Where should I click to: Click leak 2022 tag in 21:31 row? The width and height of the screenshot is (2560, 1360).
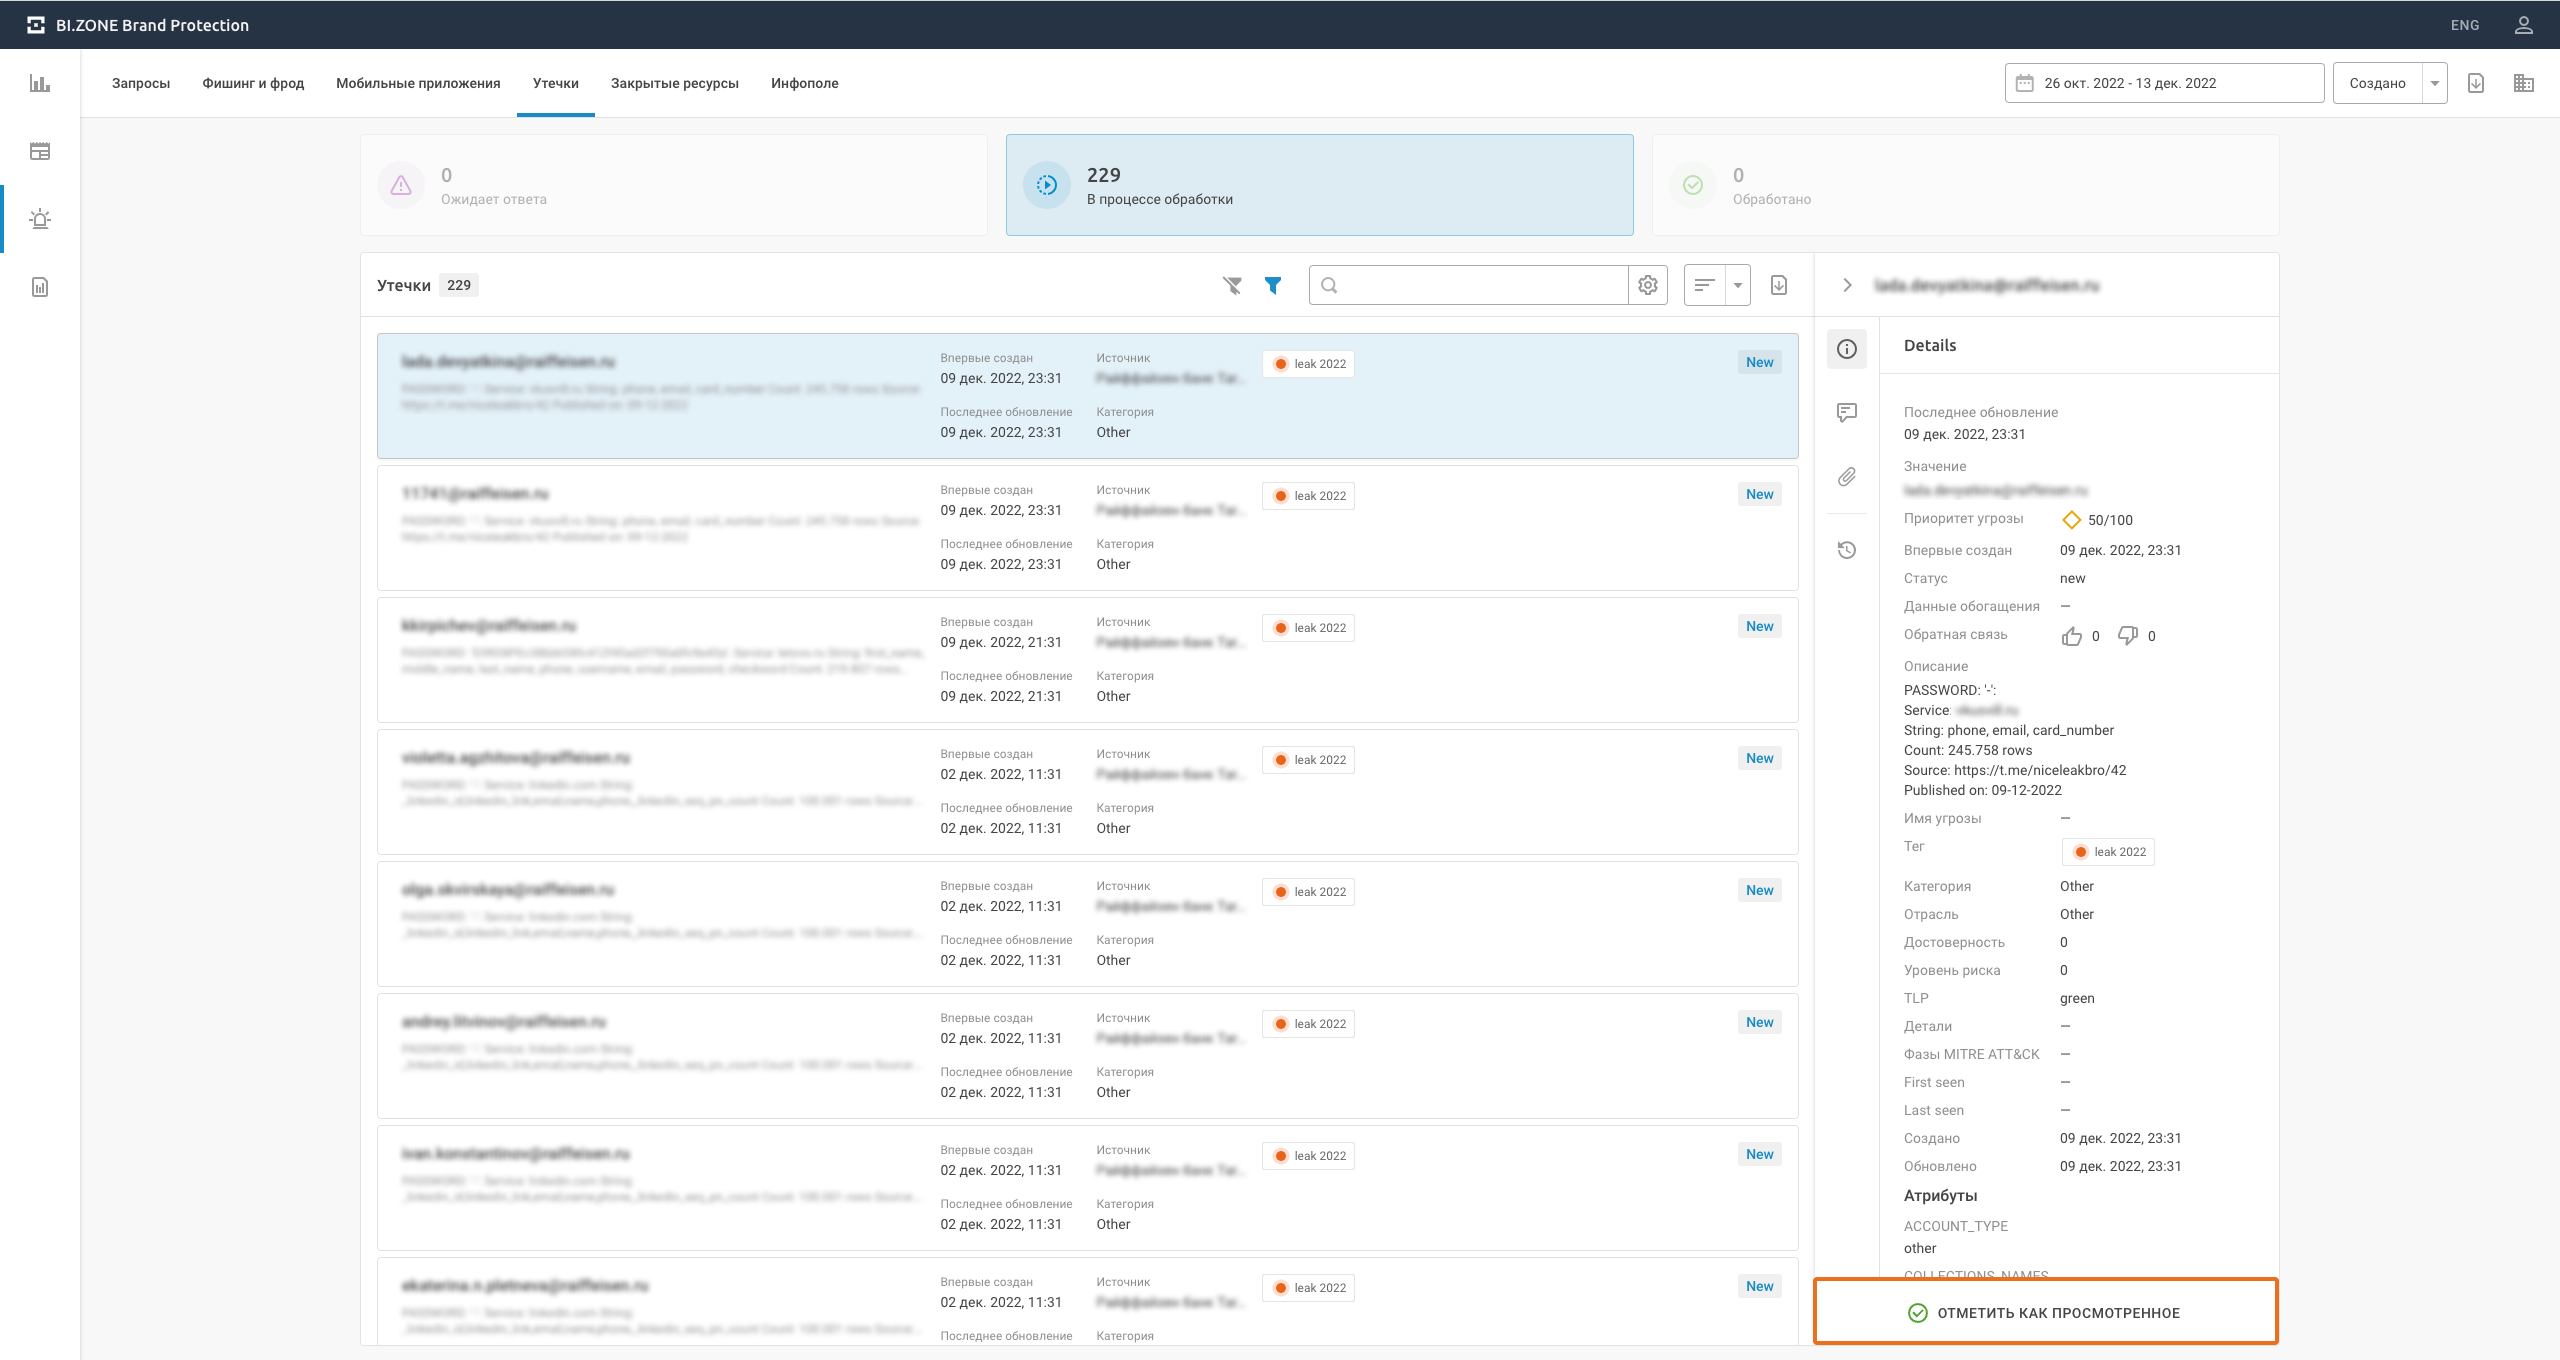1308,628
